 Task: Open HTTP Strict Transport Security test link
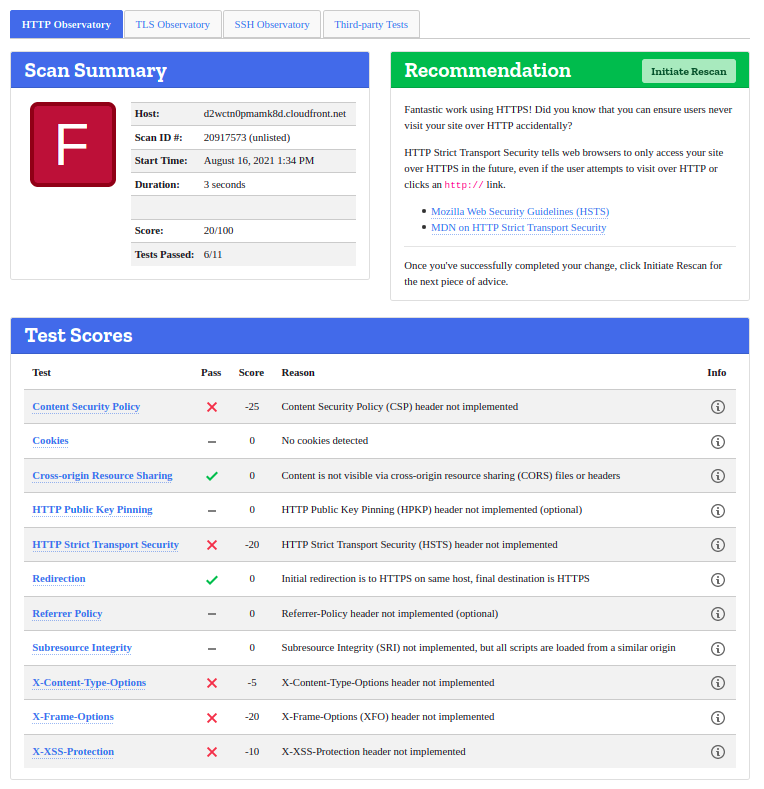click(105, 544)
